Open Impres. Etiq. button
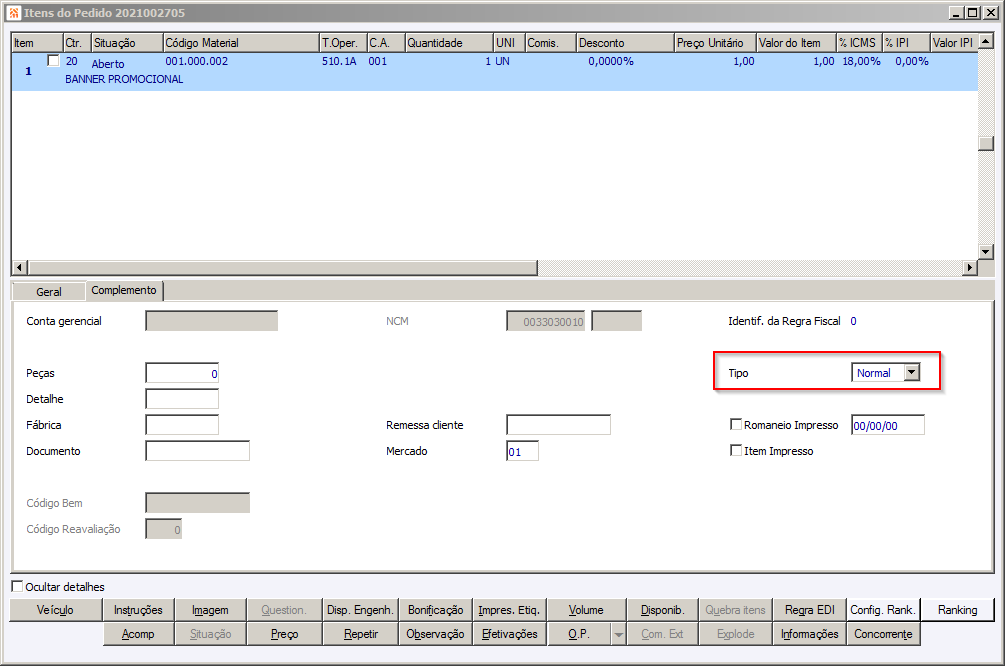Viewport: 1005px width, 666px height. click(x=510, y=610)
